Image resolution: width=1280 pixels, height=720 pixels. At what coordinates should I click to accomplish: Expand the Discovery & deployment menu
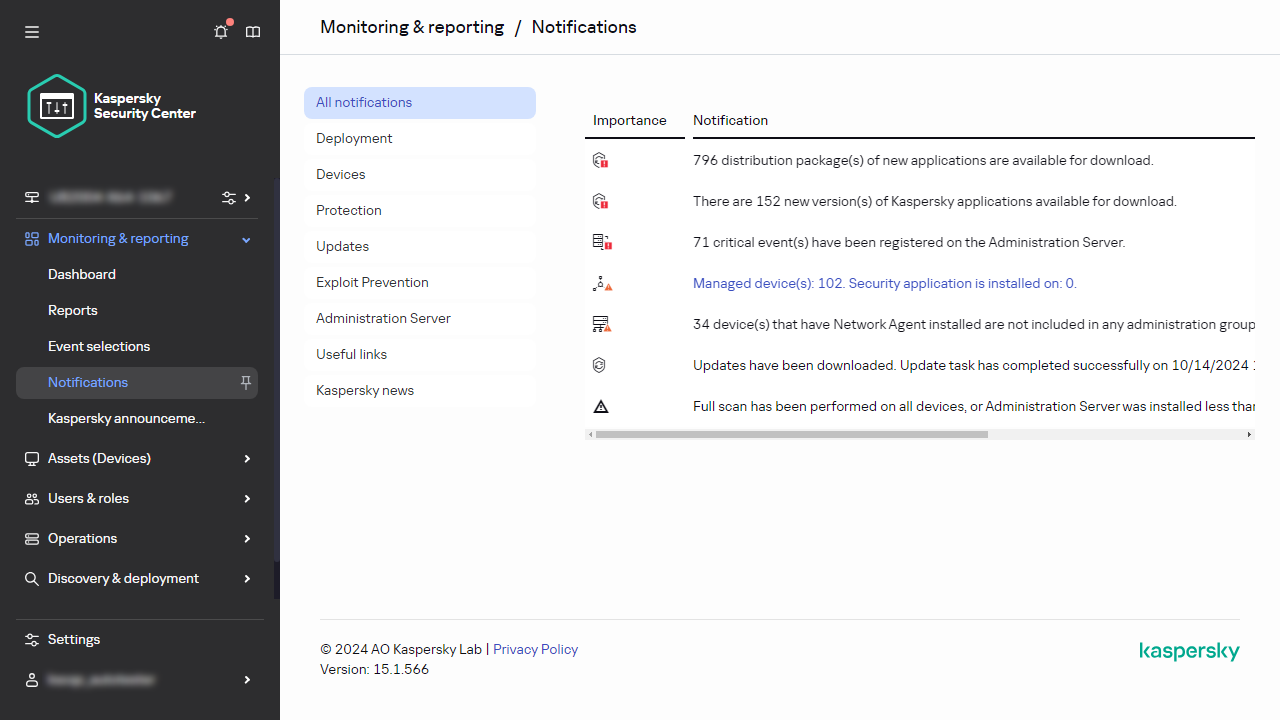246,578
